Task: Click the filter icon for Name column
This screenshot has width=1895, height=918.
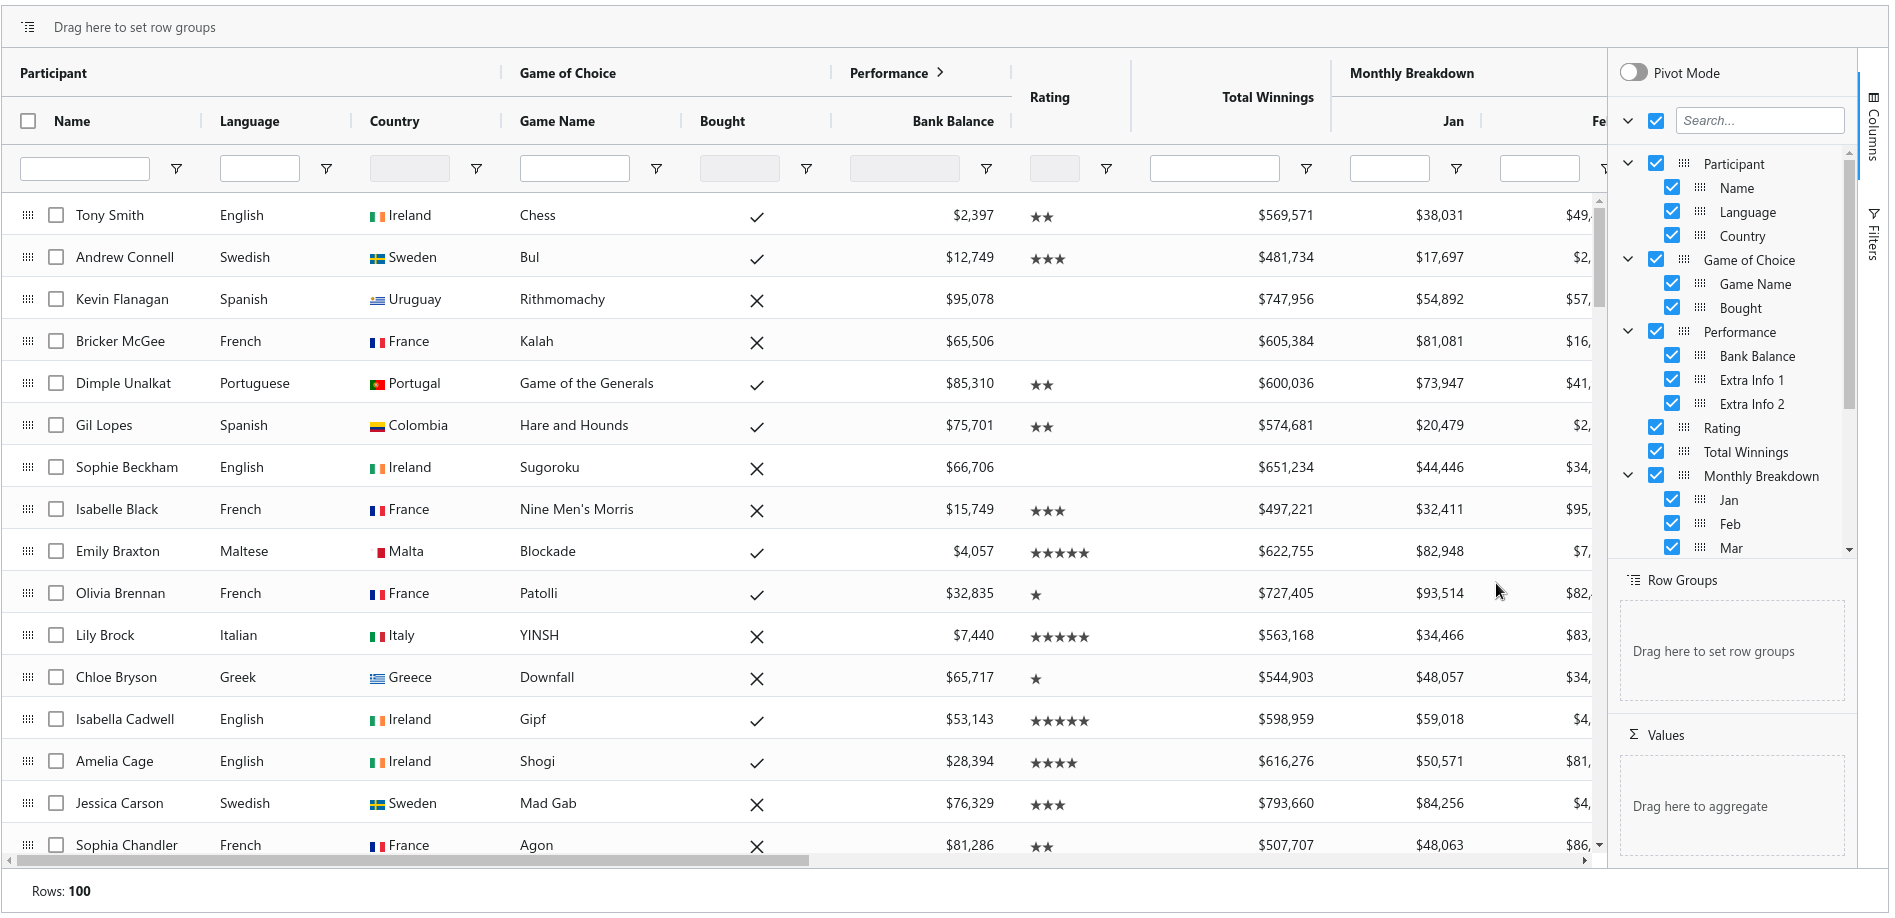Action: coord(176,169)
